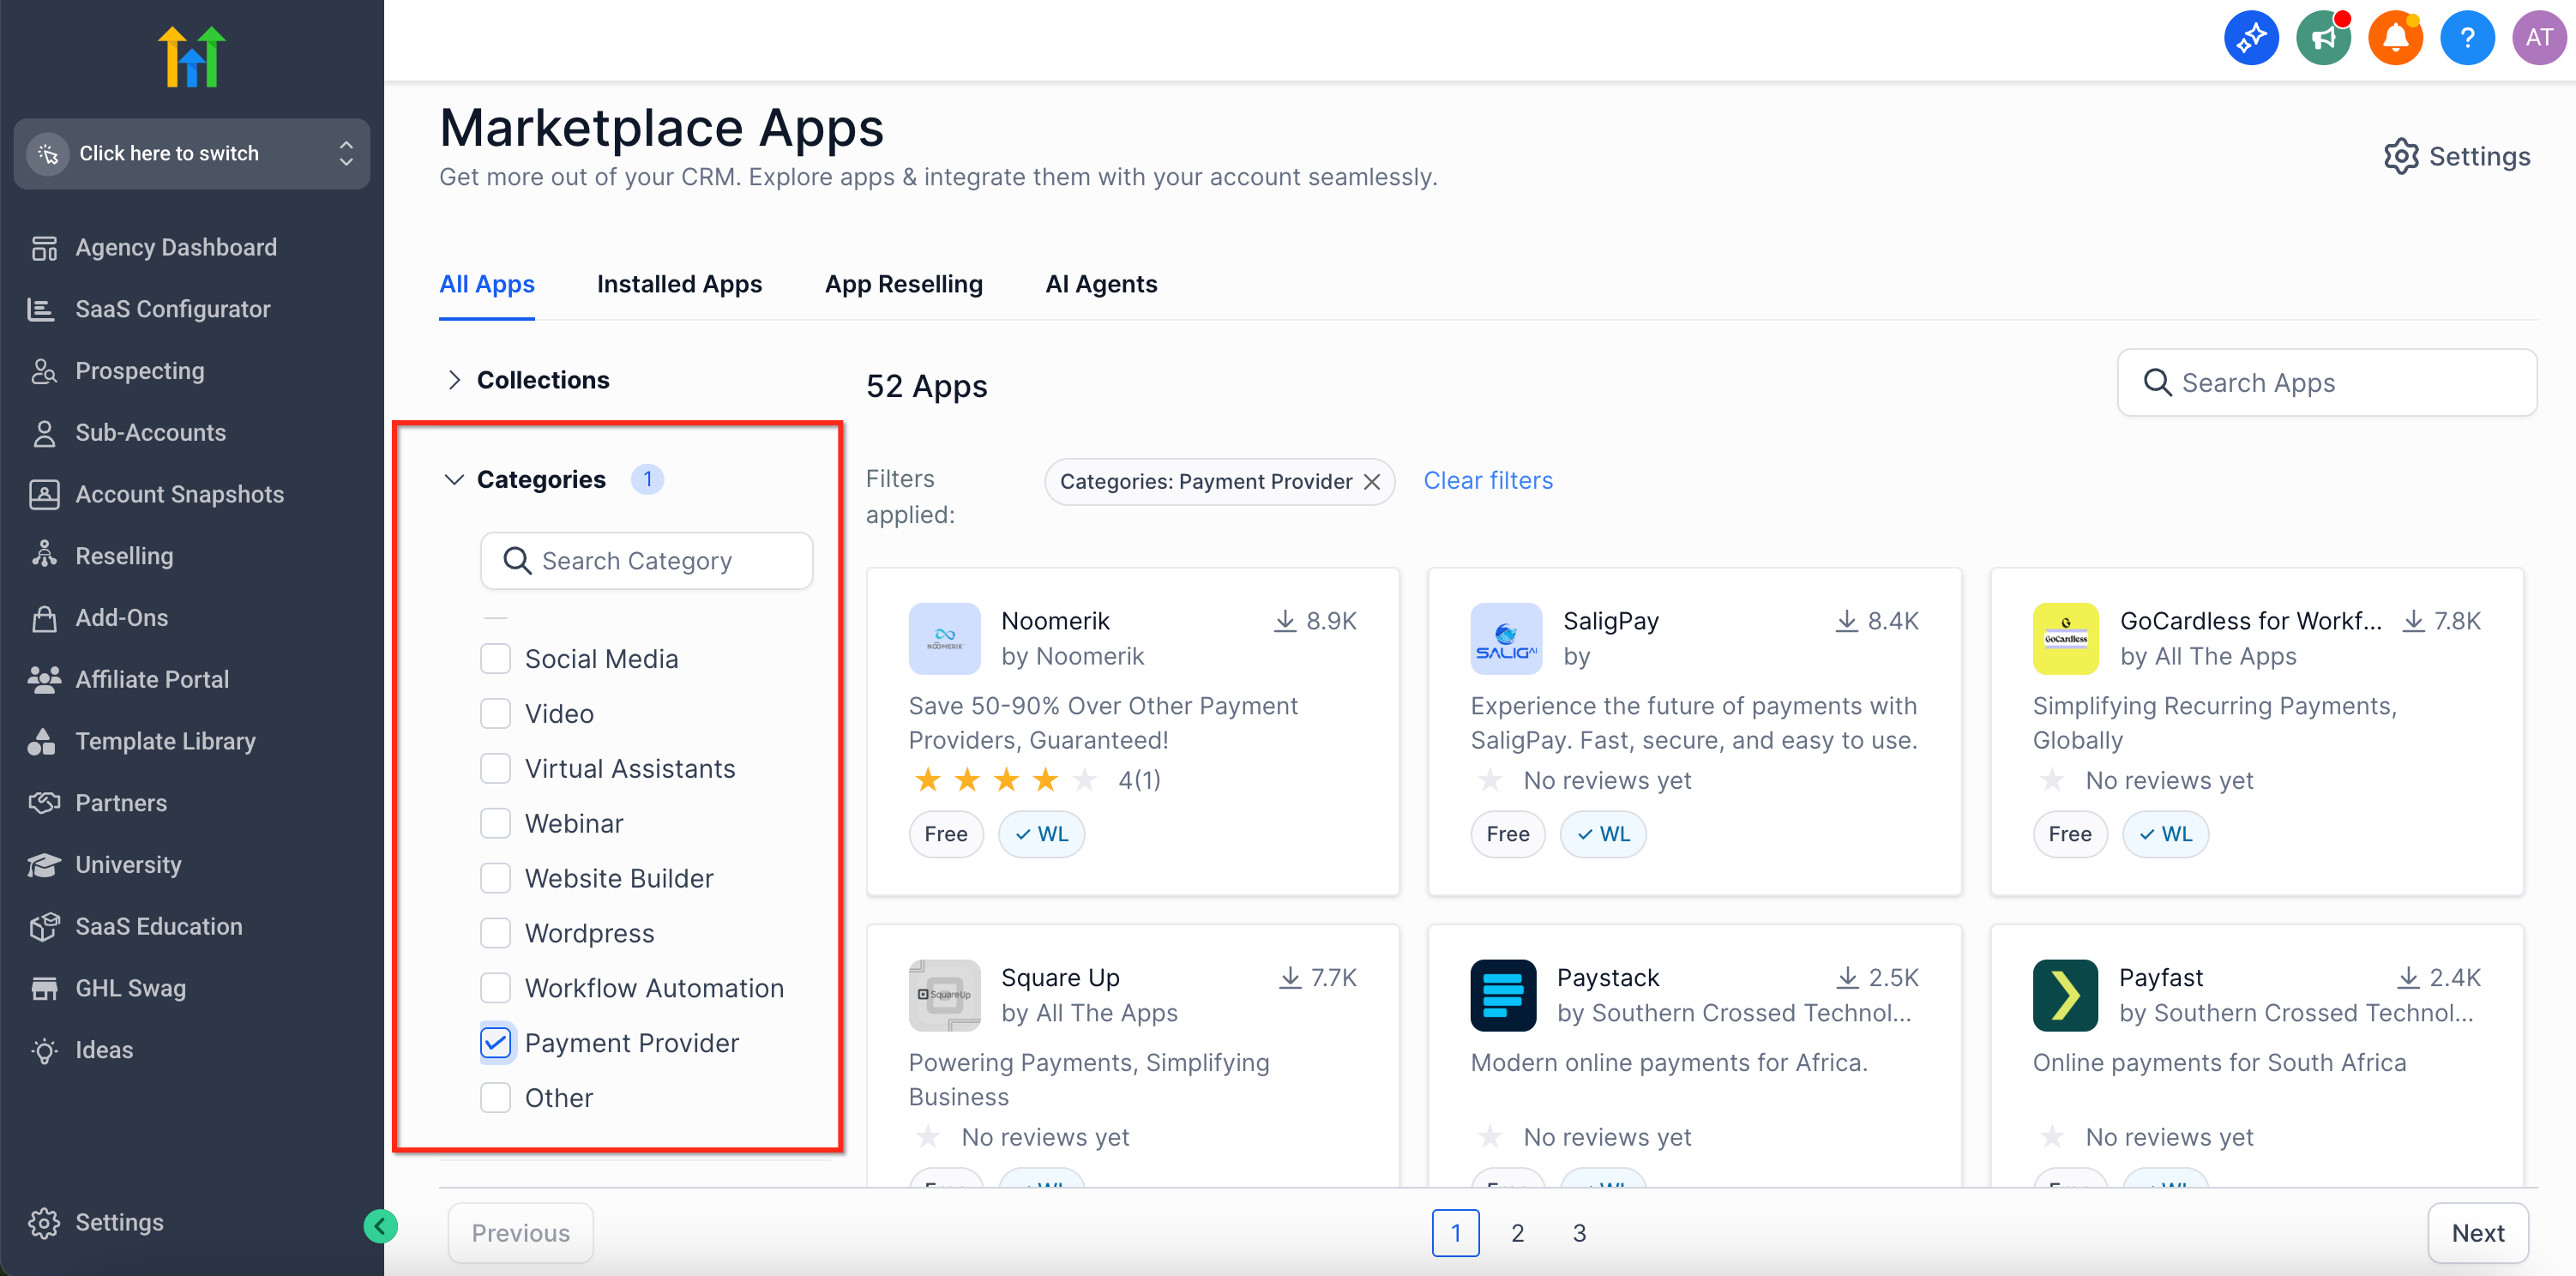Open the megaphone announcements icon
This screenshot has width=2576, height=1276.
2322,38
